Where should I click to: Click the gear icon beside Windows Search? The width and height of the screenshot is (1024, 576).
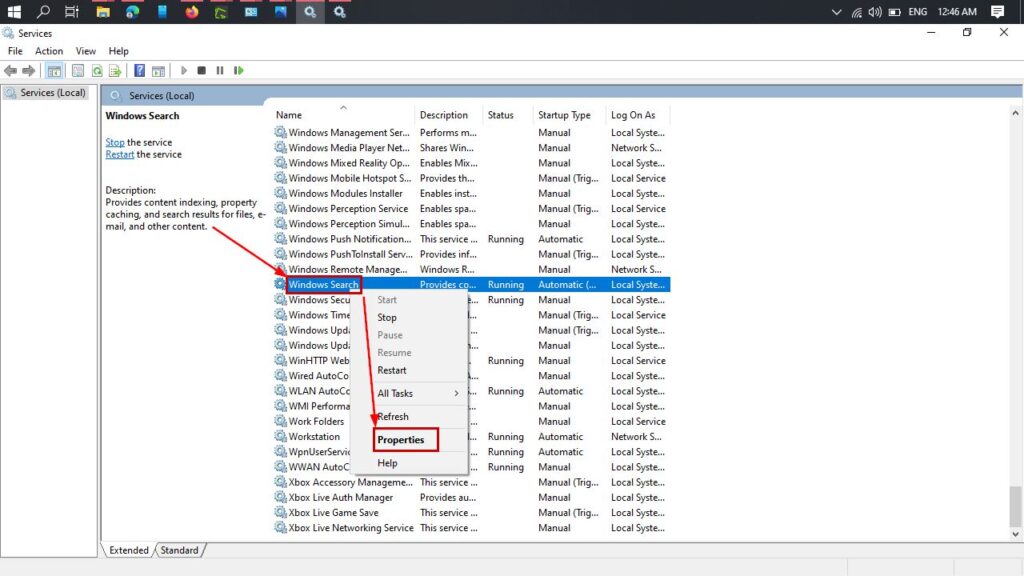[280, 284]
